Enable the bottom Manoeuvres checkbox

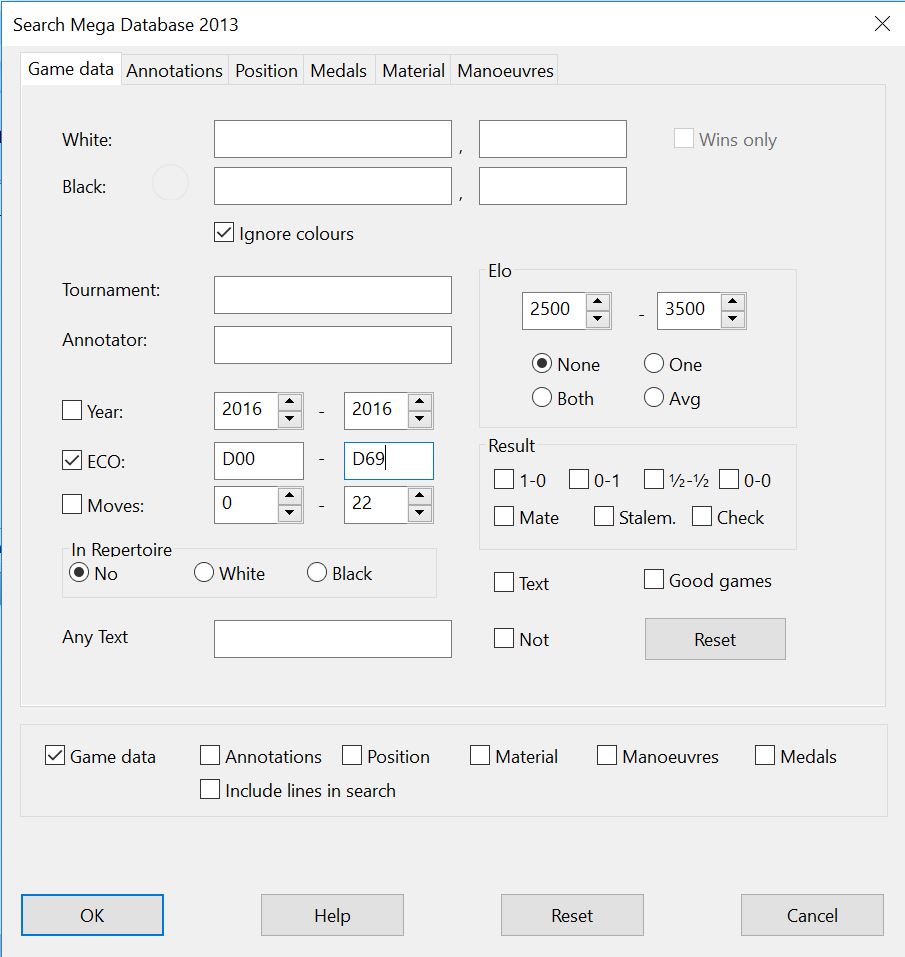pyautogui.click(x=607, y=756)
